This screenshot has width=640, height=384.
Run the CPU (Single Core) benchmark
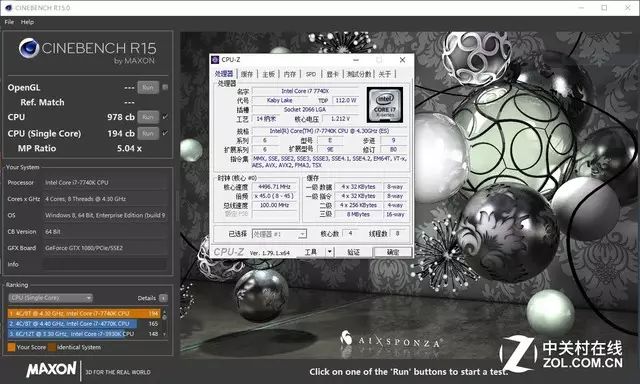(148, 133)
